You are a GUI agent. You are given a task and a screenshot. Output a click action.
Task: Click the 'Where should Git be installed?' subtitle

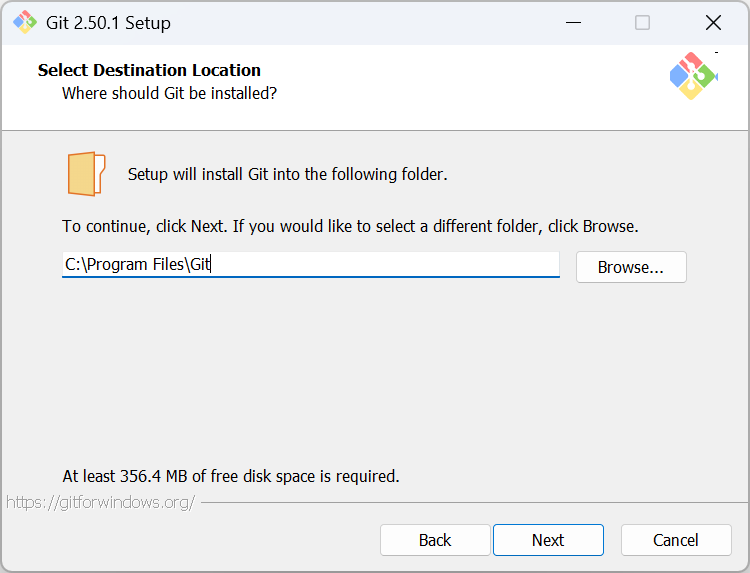click(x=169, y=93)
